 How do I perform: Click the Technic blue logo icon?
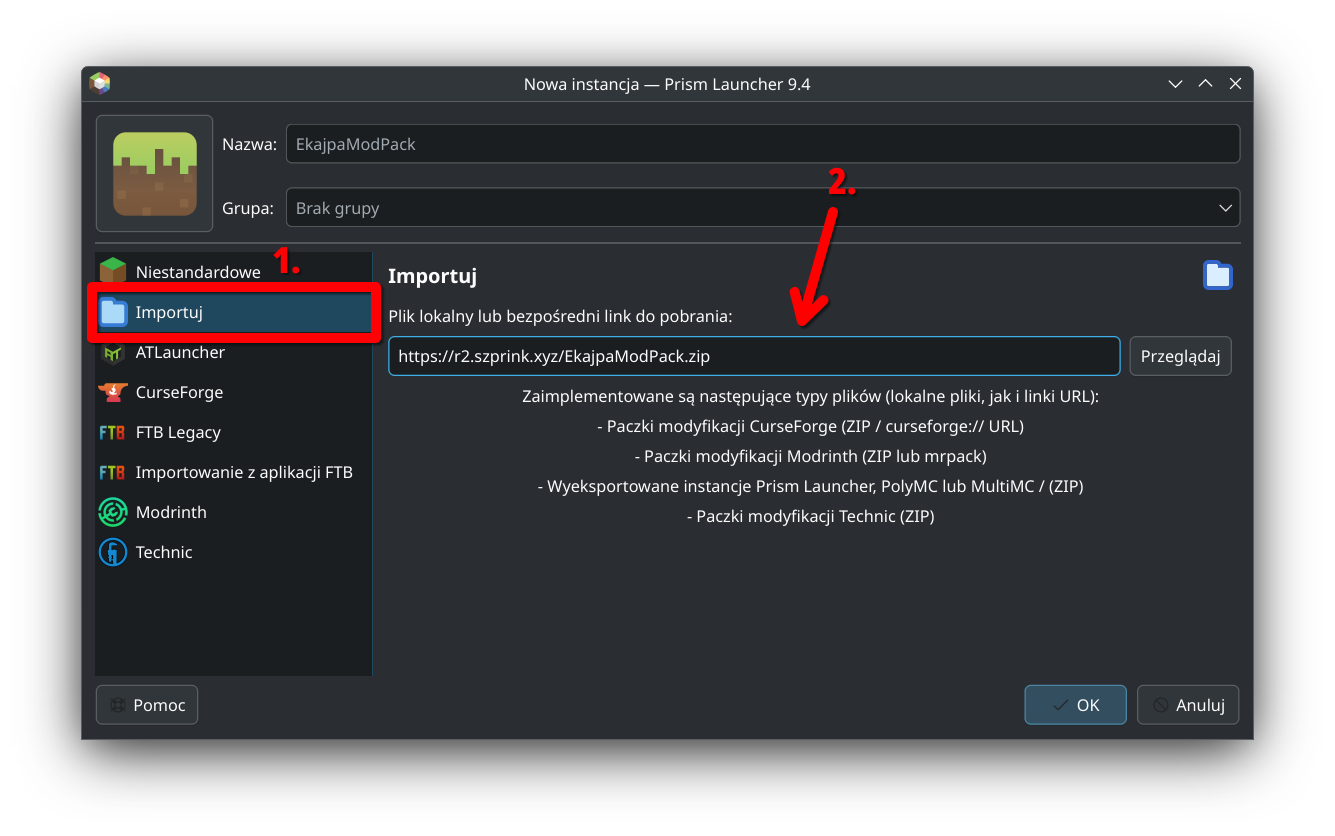click(x=113, y=552)
